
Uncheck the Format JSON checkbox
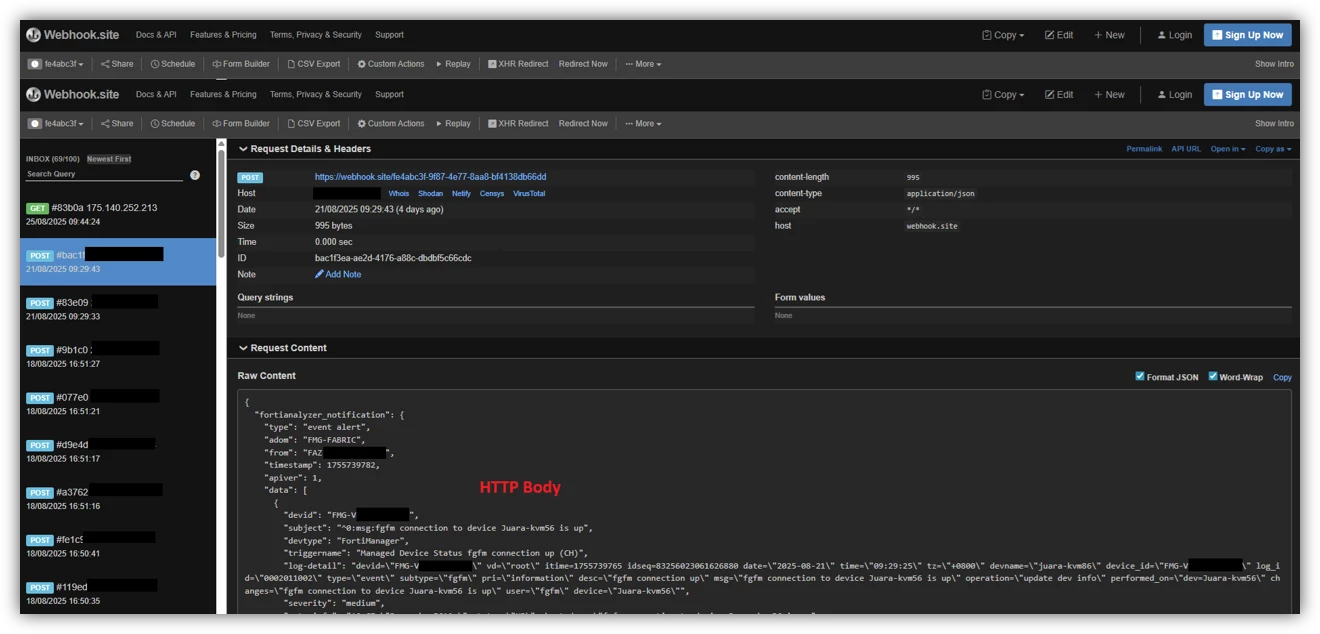(x=1140, y=377)
